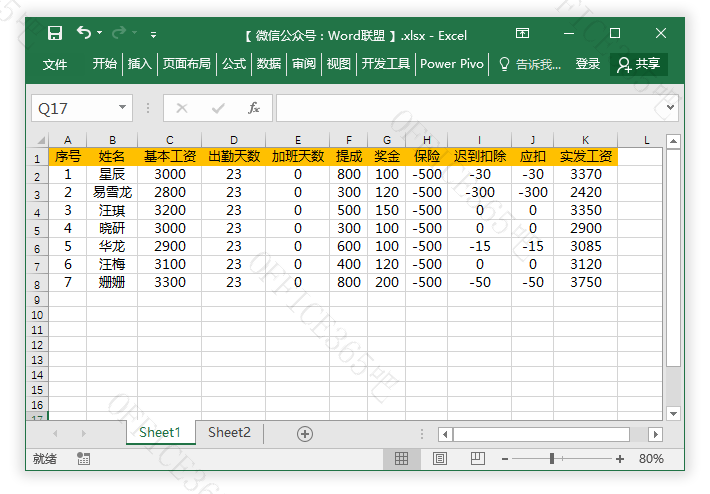
Task: Click the New Sheet plus icon
Action: [305, 434]
